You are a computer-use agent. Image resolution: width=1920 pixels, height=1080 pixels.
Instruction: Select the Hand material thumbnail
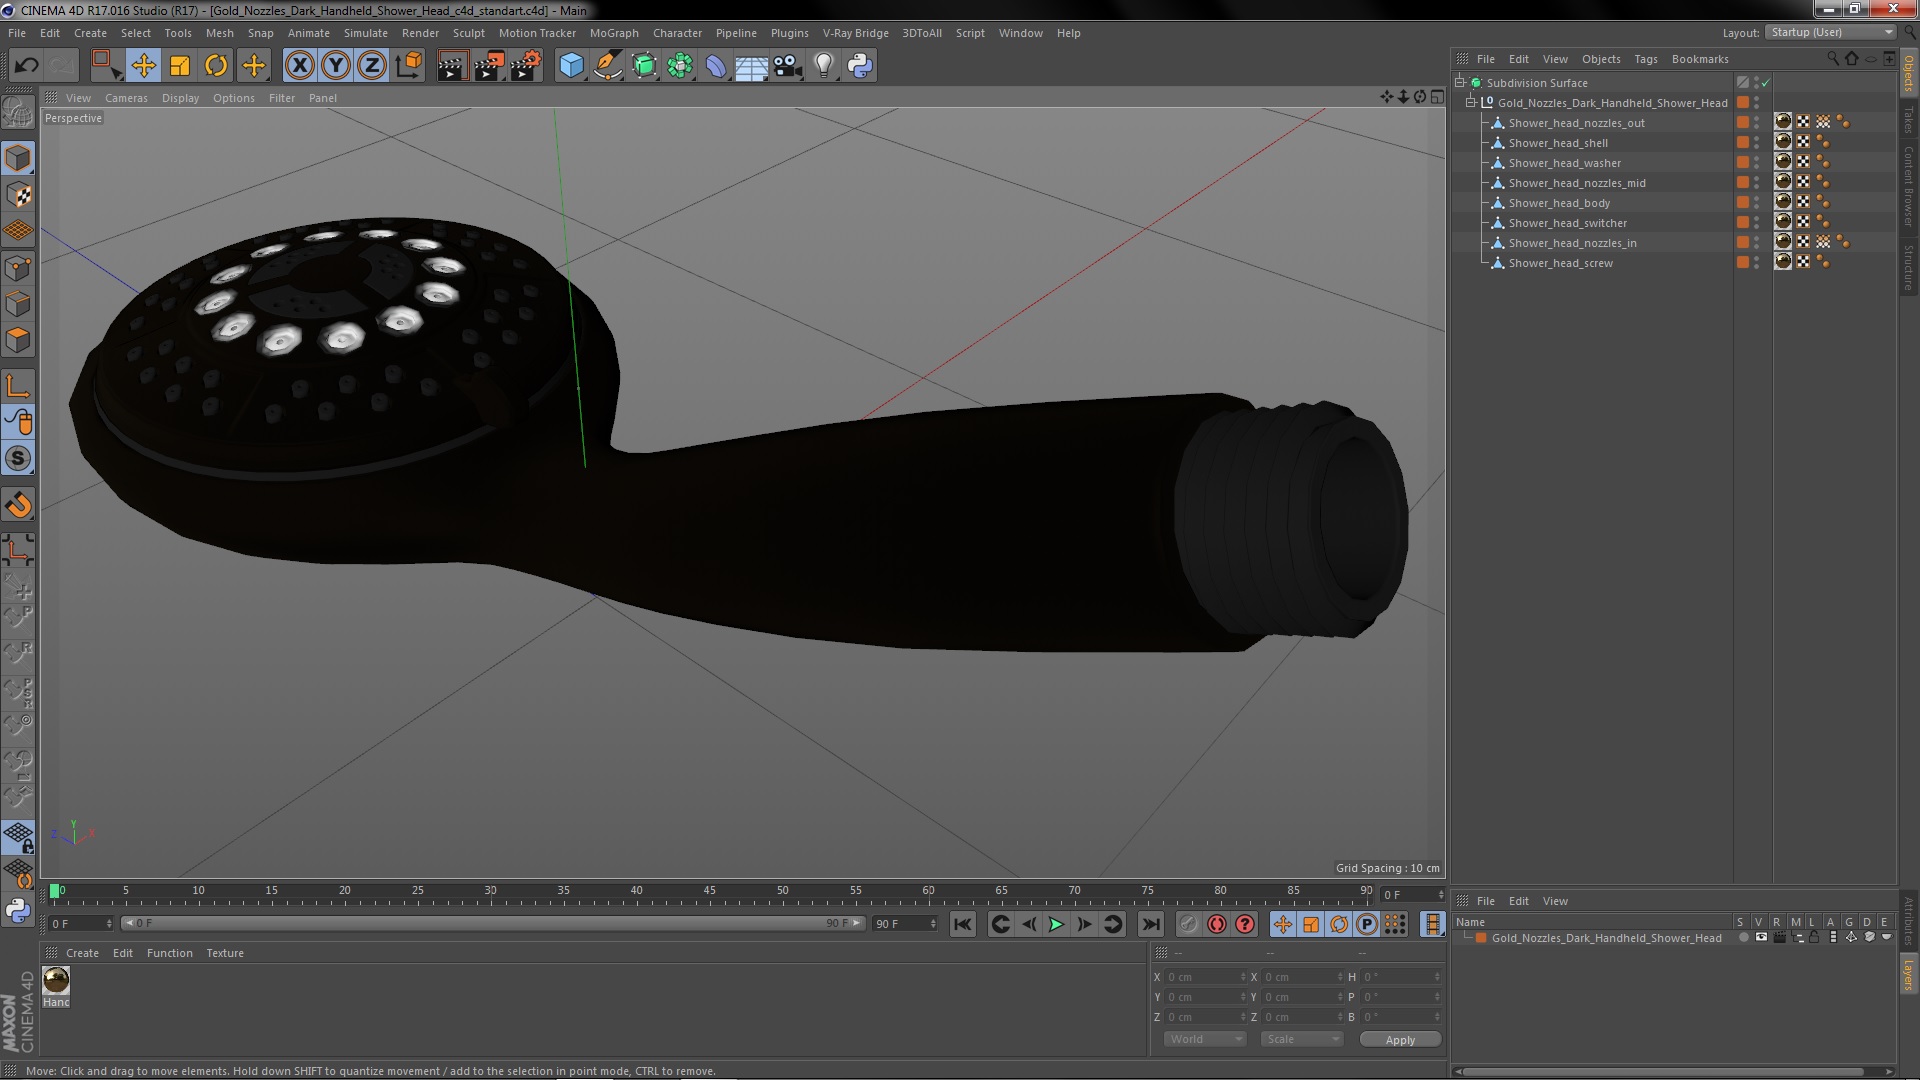click(x=56, y=980)
